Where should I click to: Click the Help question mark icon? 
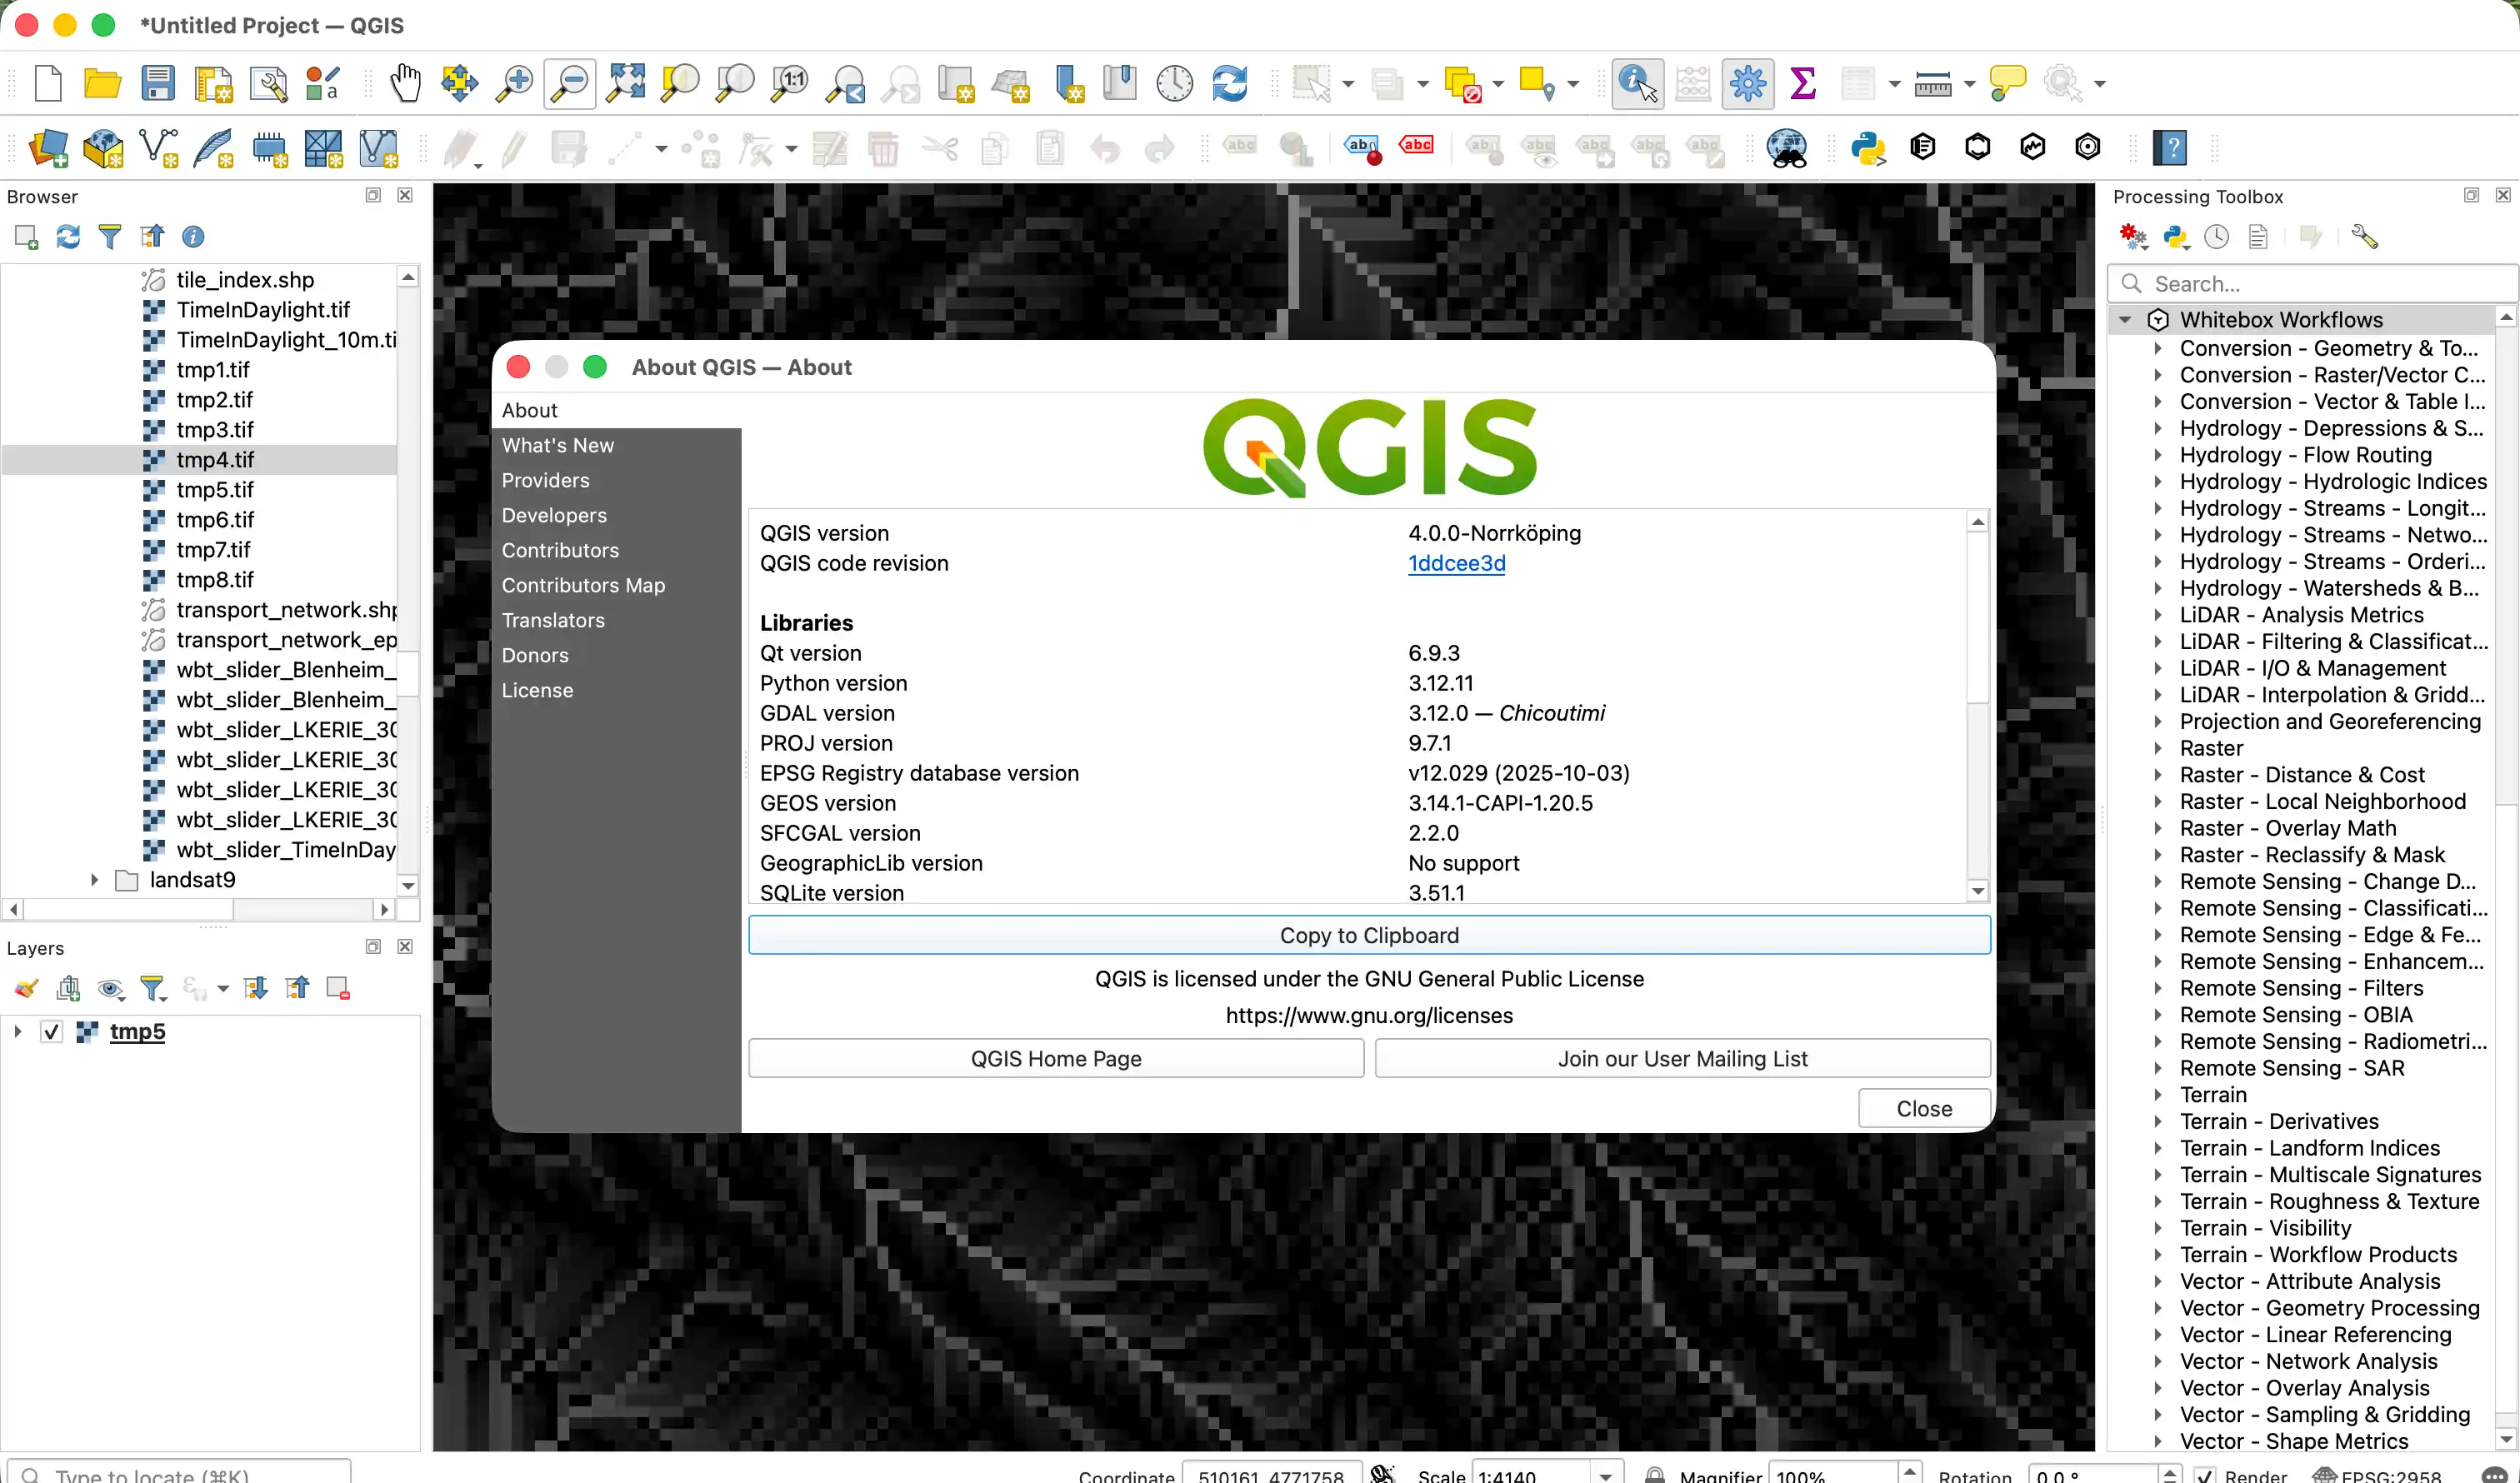2170,148
